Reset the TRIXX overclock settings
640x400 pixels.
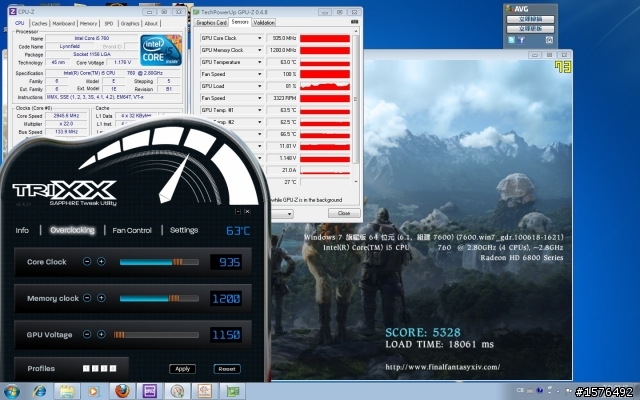[227, 369]
